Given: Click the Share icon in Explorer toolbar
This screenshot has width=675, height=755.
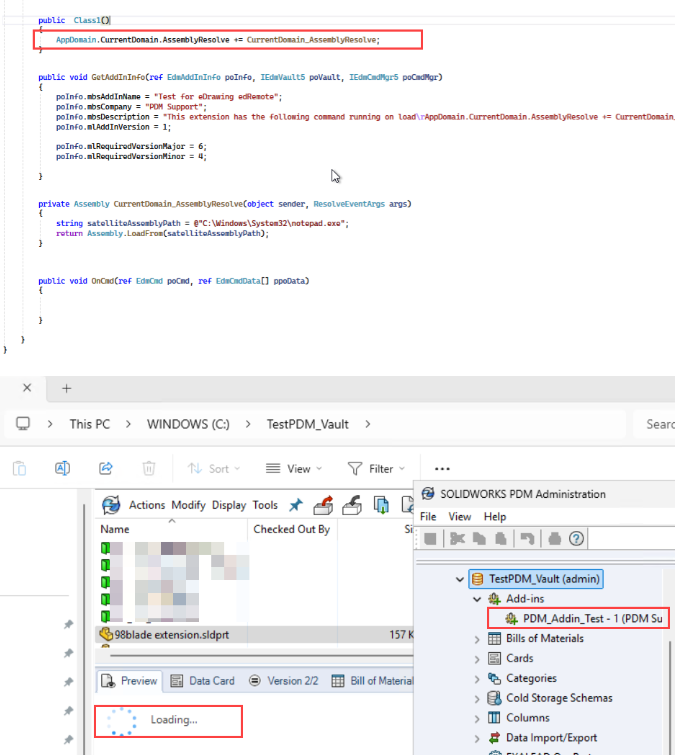Looking at the screenshot, I should pyautogui.click(x=106, y=468).
